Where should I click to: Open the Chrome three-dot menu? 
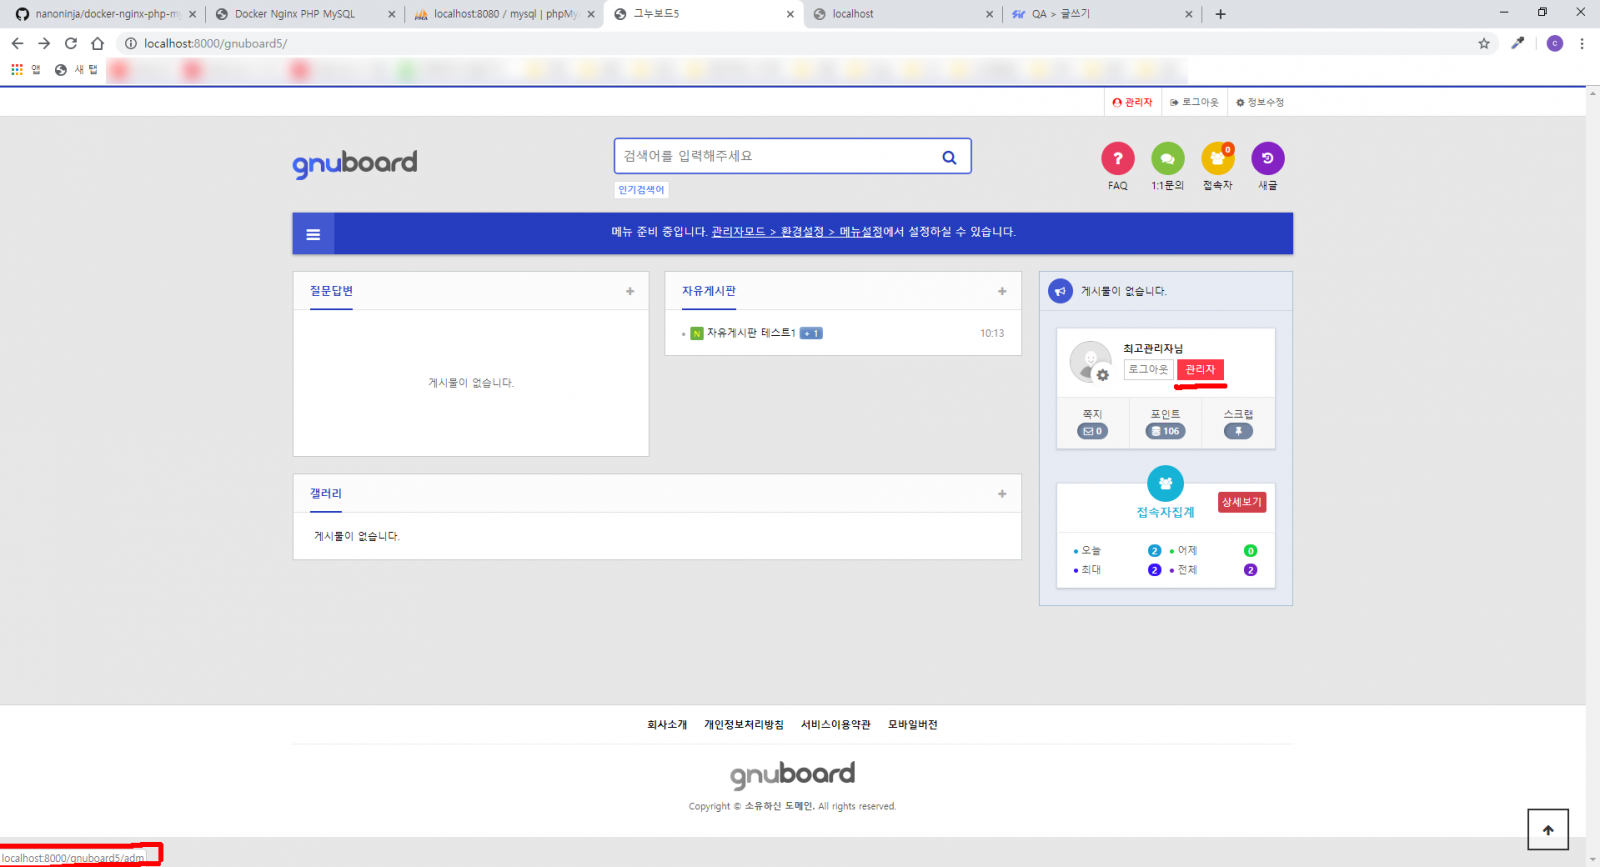[1582, 43]
